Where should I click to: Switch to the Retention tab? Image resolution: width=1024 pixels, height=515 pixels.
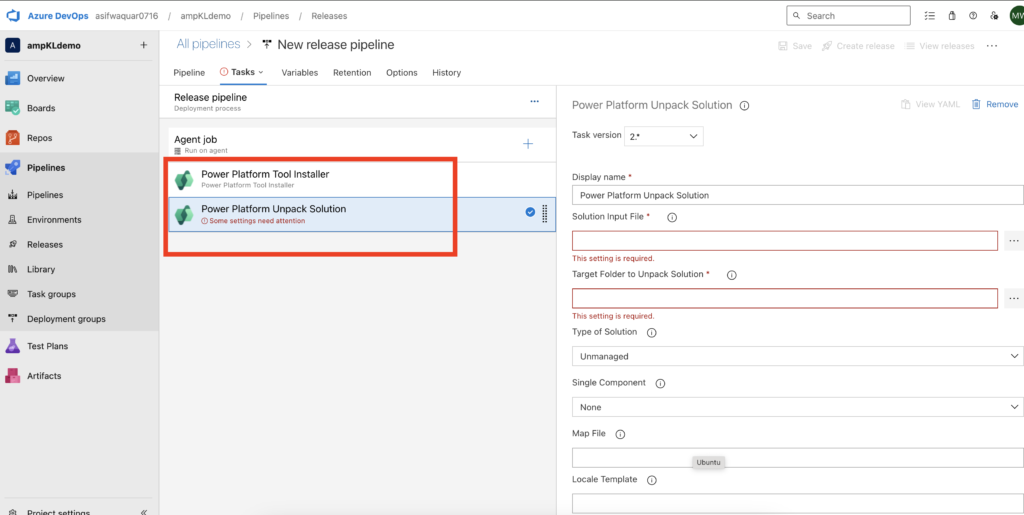pos(352,72)
